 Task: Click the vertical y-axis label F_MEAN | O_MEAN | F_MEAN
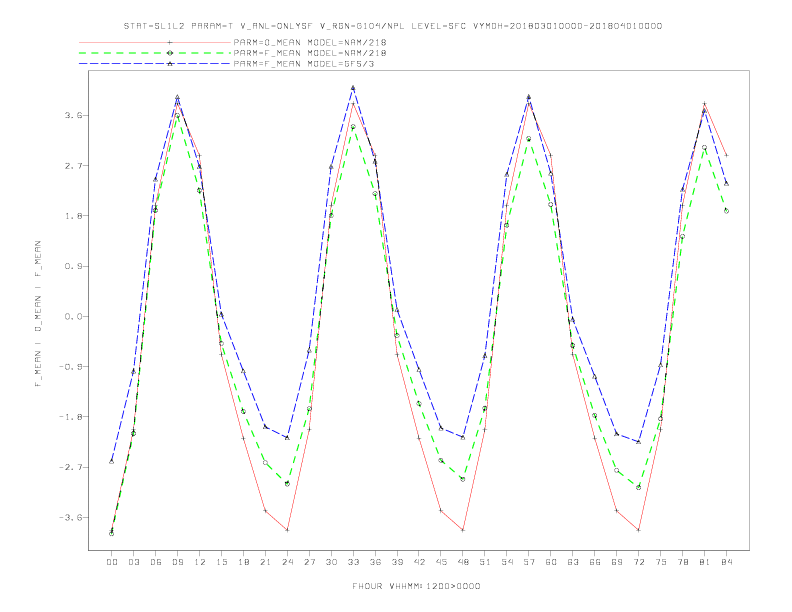(x=37, y=314)
